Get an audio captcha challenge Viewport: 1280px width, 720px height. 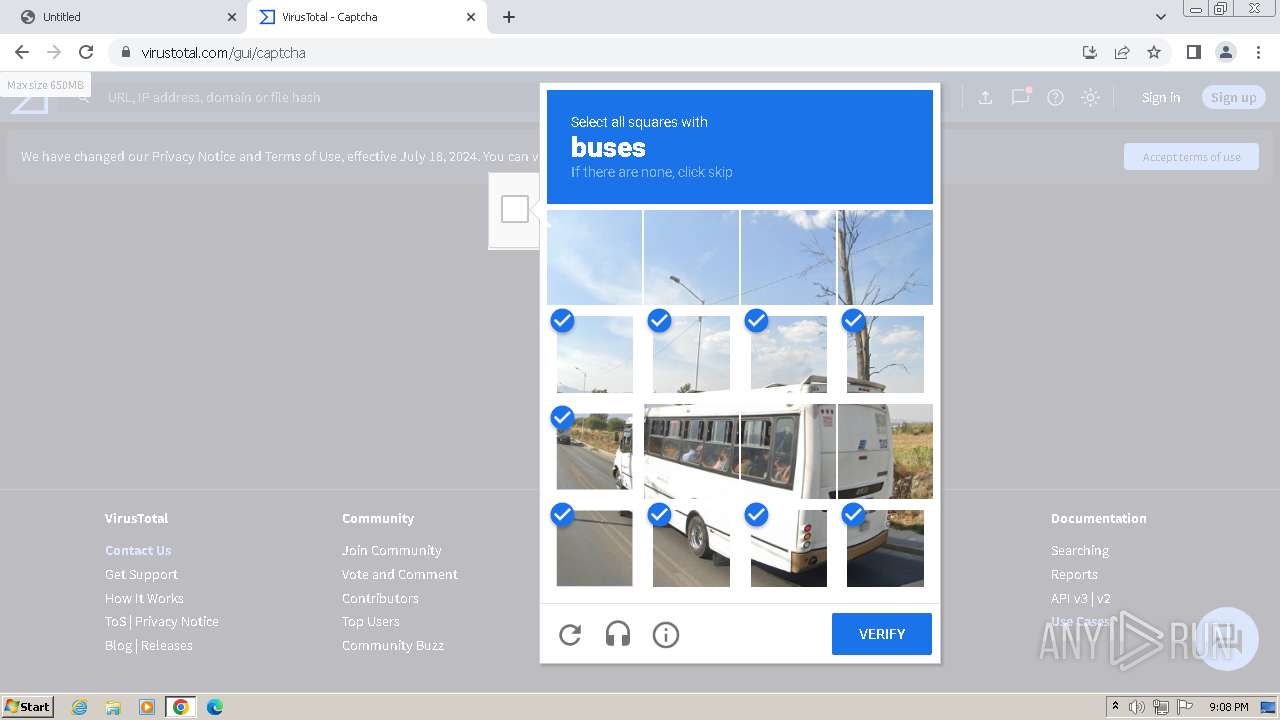point(618,634)
